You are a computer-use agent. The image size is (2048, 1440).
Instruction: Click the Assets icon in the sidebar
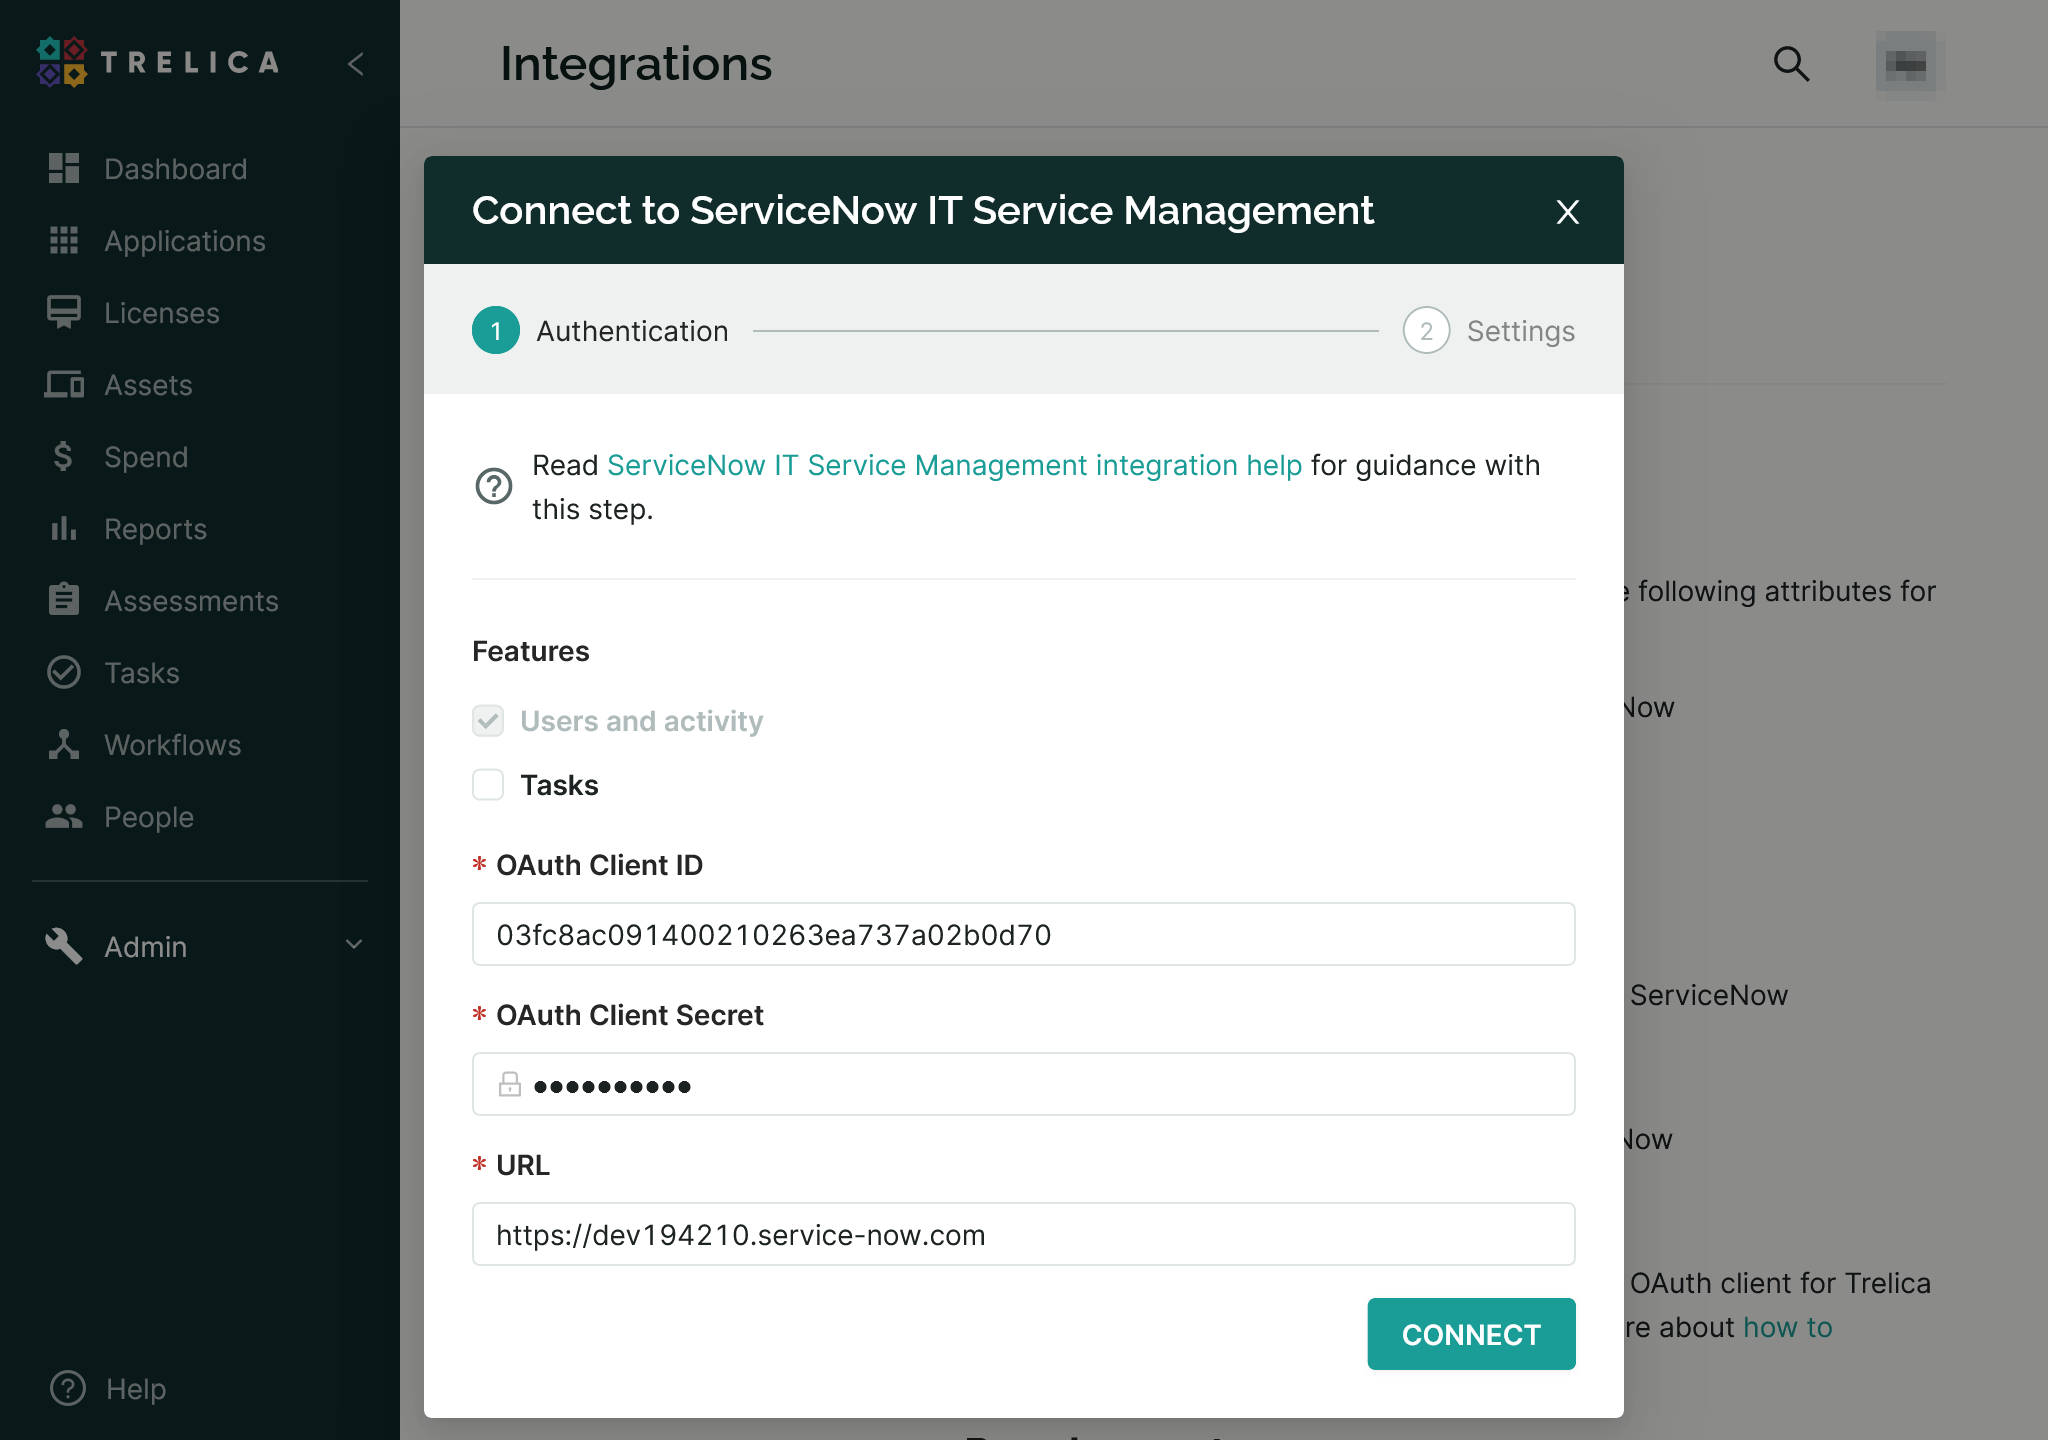click(x=64, y=385)
